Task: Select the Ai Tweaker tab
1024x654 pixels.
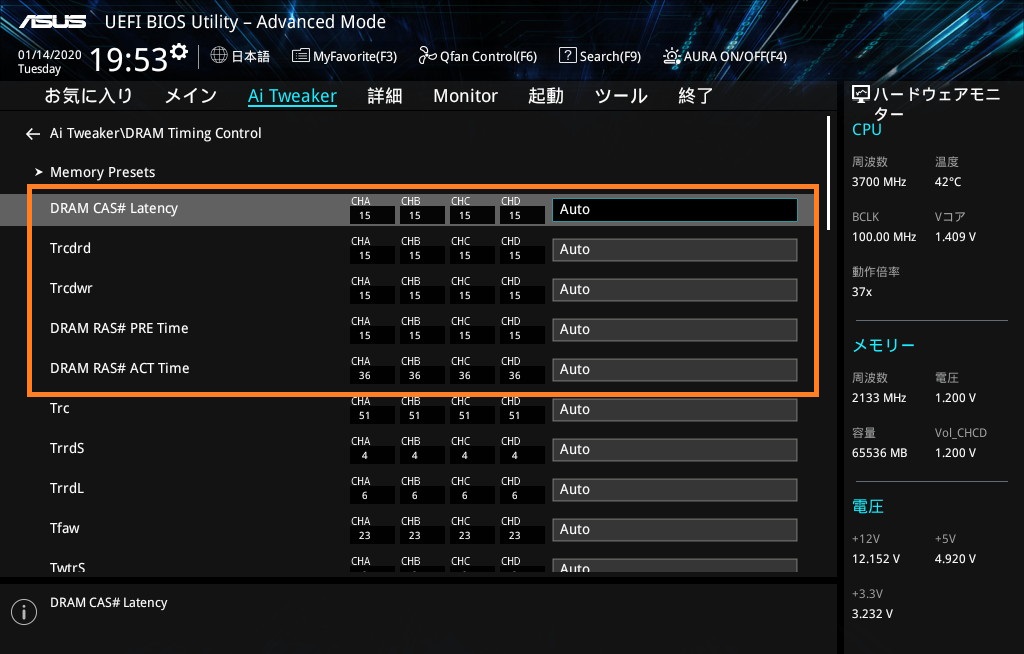Action: (292, 96)
